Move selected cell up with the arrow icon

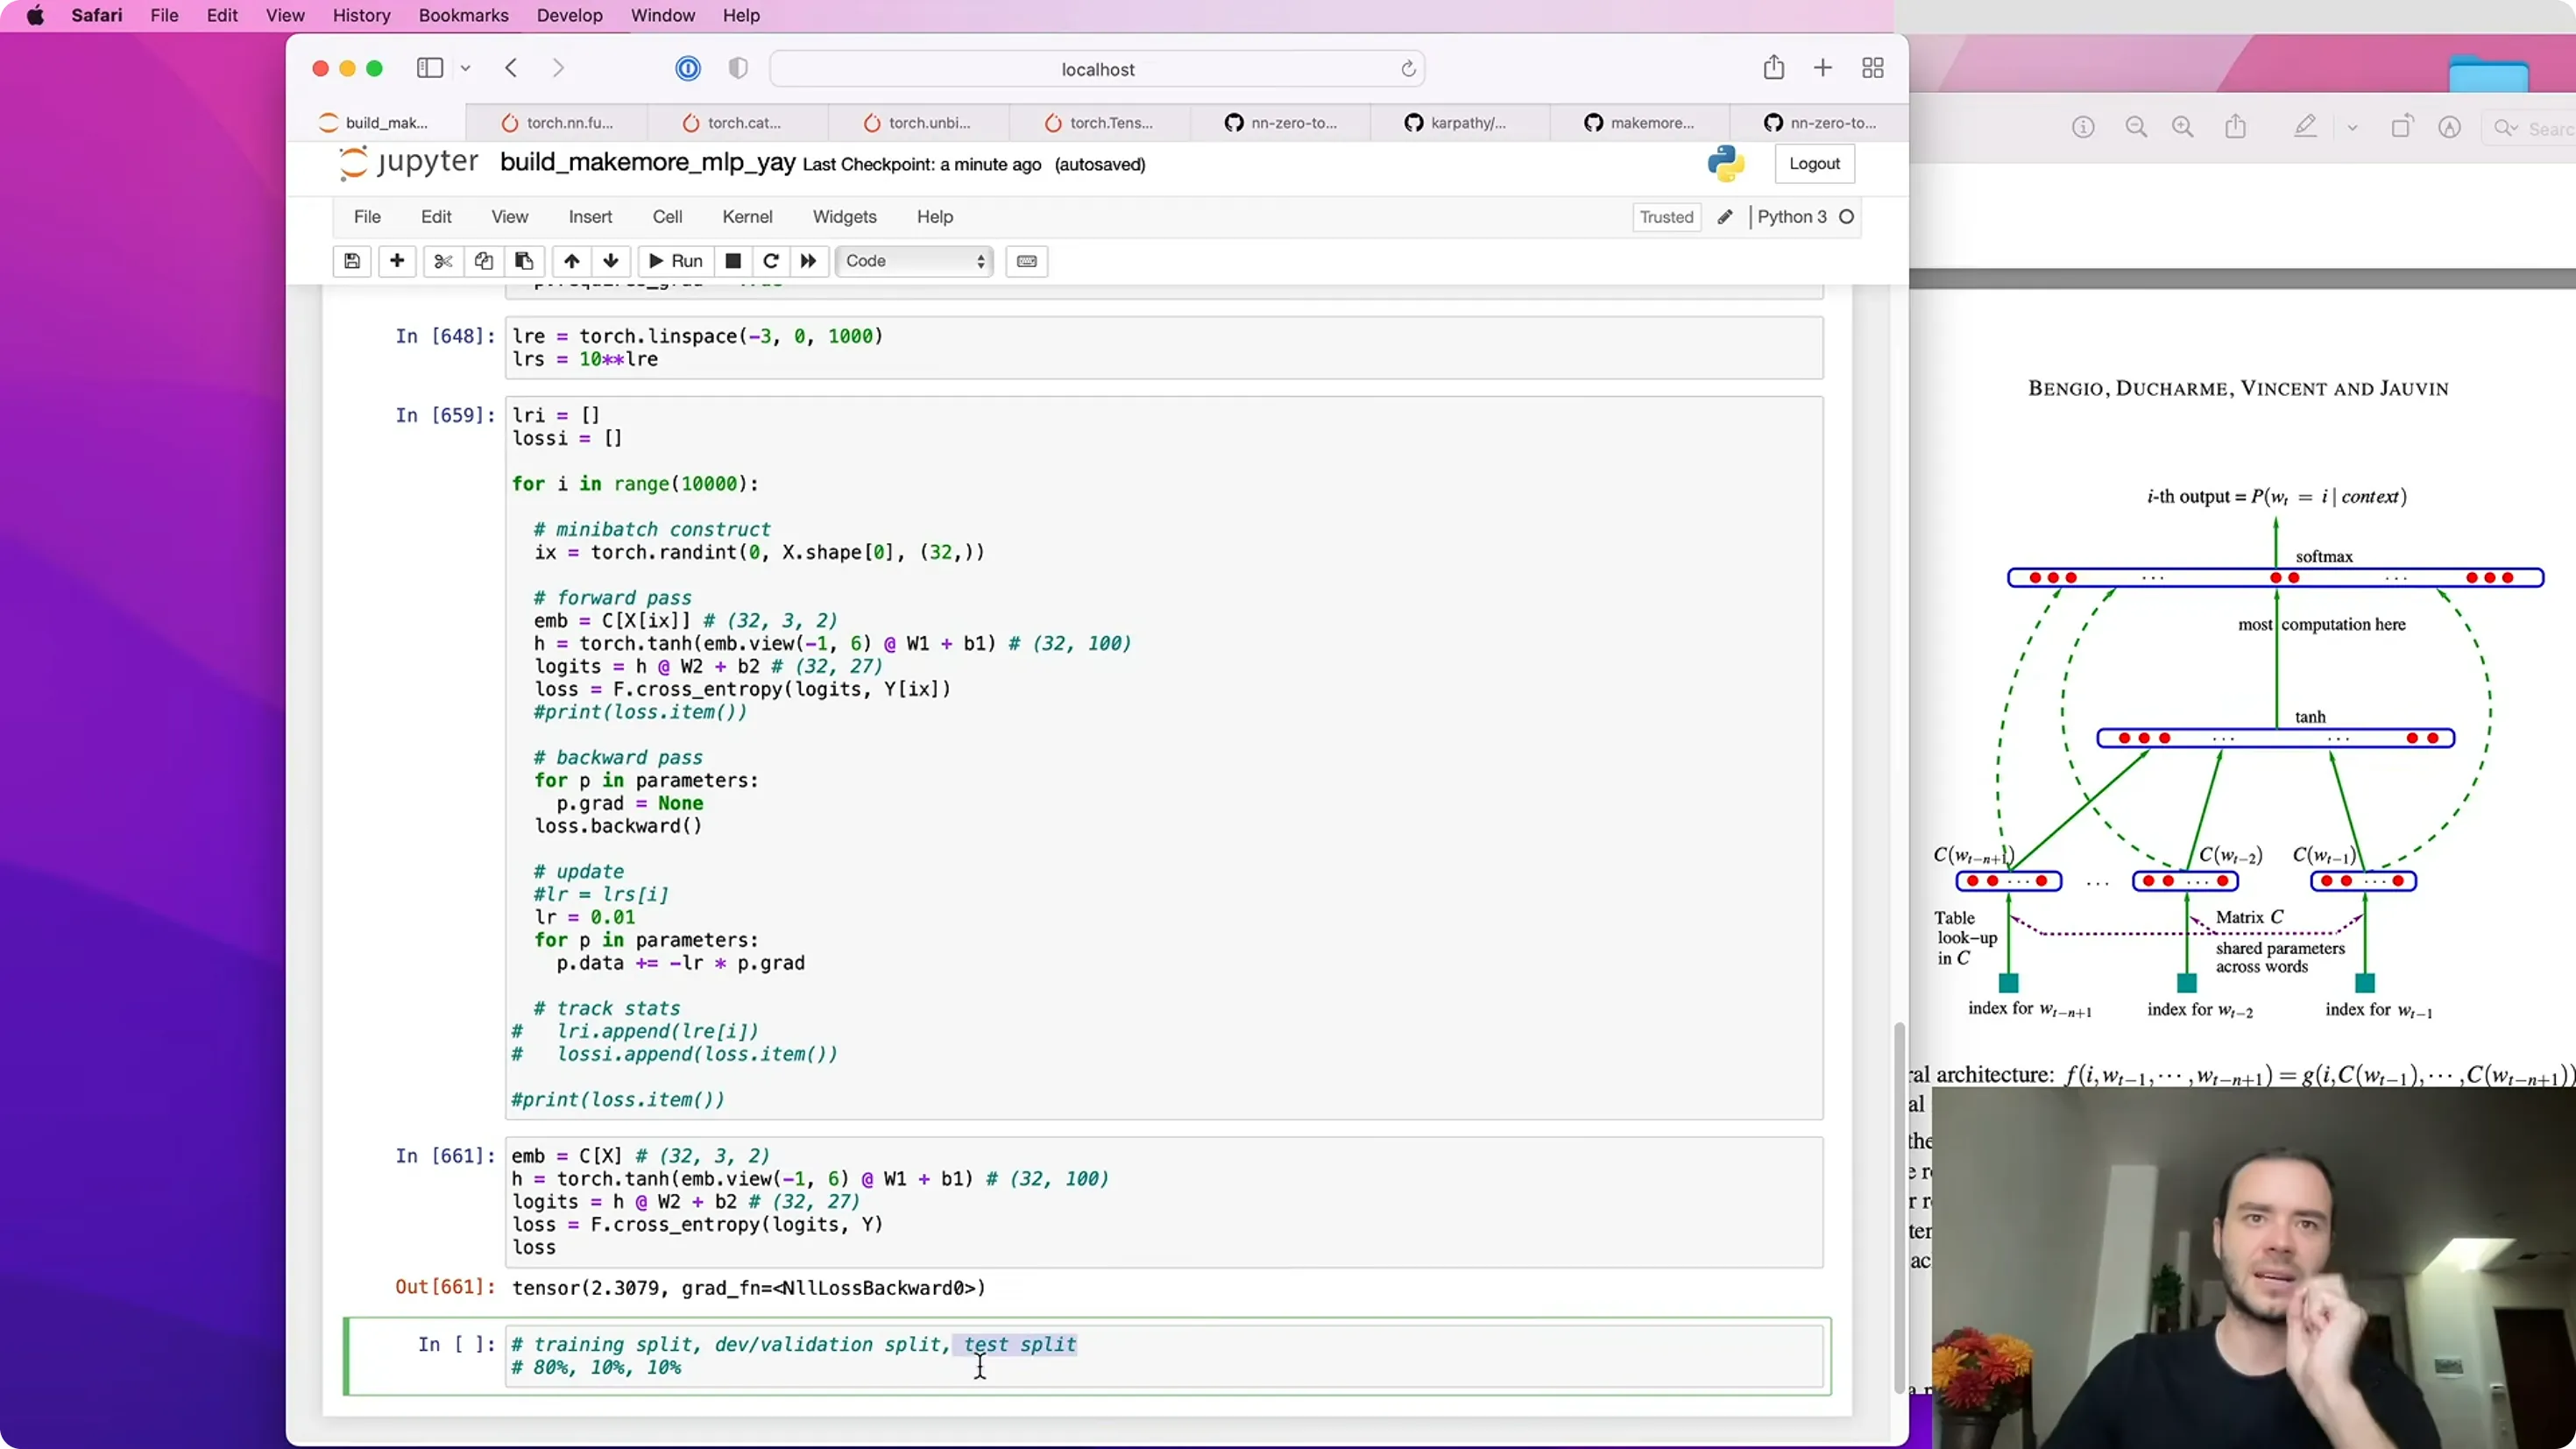(x=571, y=261)
